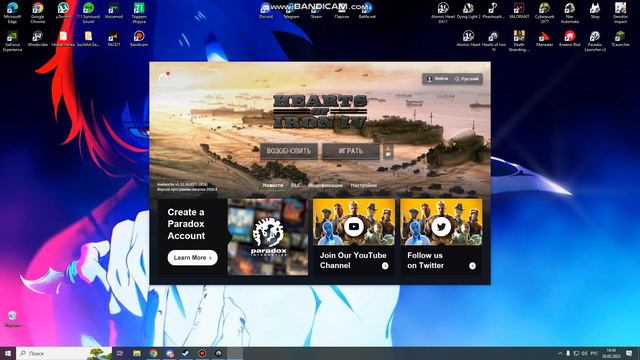640x360 pixels.
Task: Open Microsoft Edge desktop icon
Action: (12, 12)
